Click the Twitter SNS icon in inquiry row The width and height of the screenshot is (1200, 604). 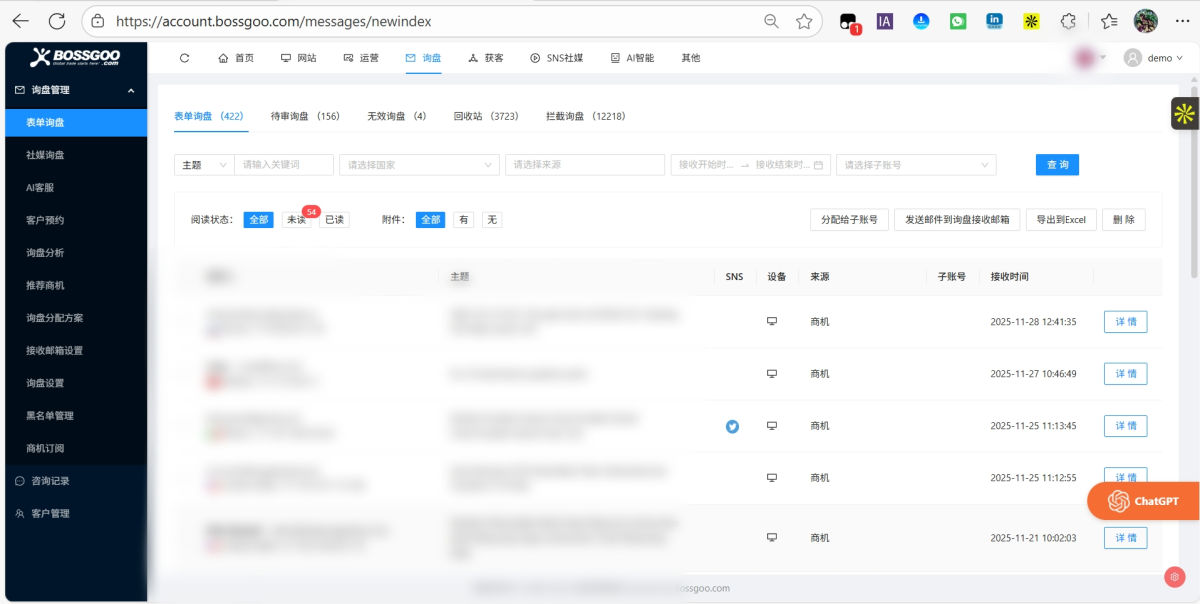732,426
